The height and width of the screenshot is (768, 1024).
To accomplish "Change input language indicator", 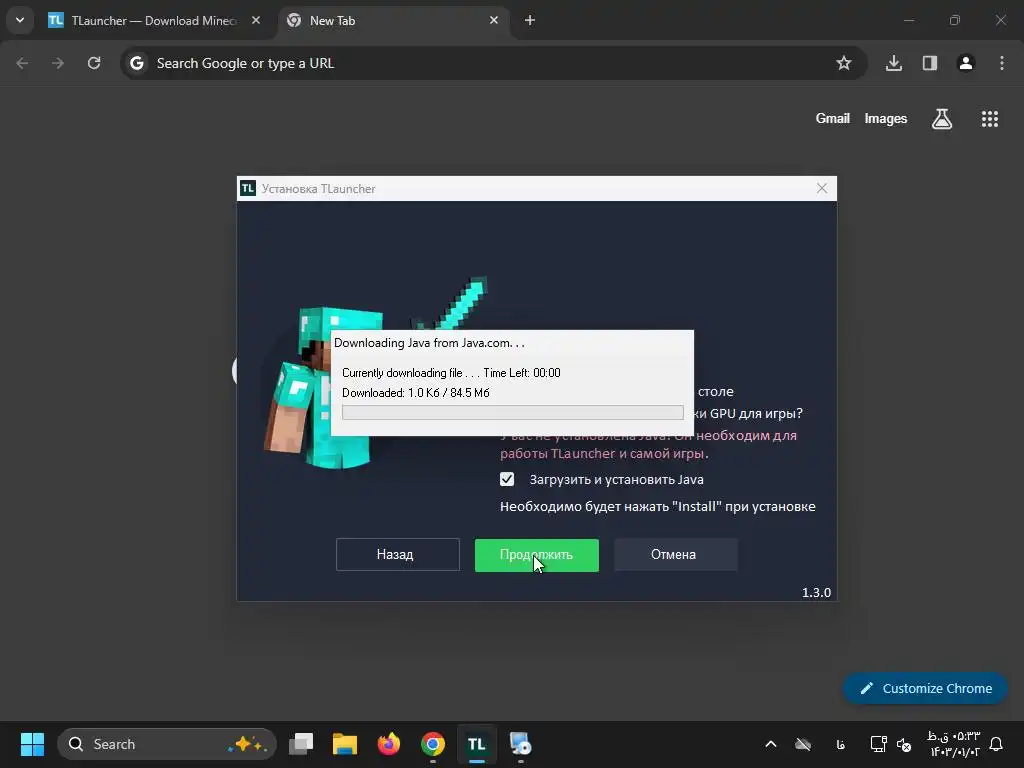I will tap(840, 744).
